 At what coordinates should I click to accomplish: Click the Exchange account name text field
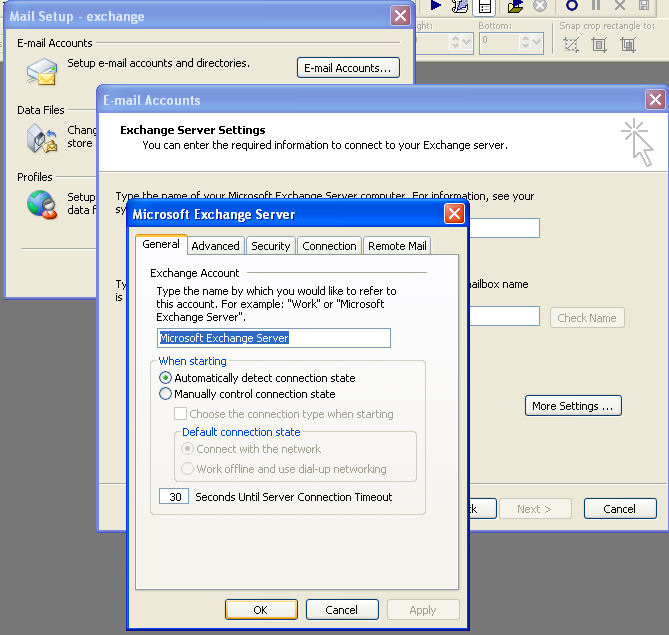[x=273, y=338]
